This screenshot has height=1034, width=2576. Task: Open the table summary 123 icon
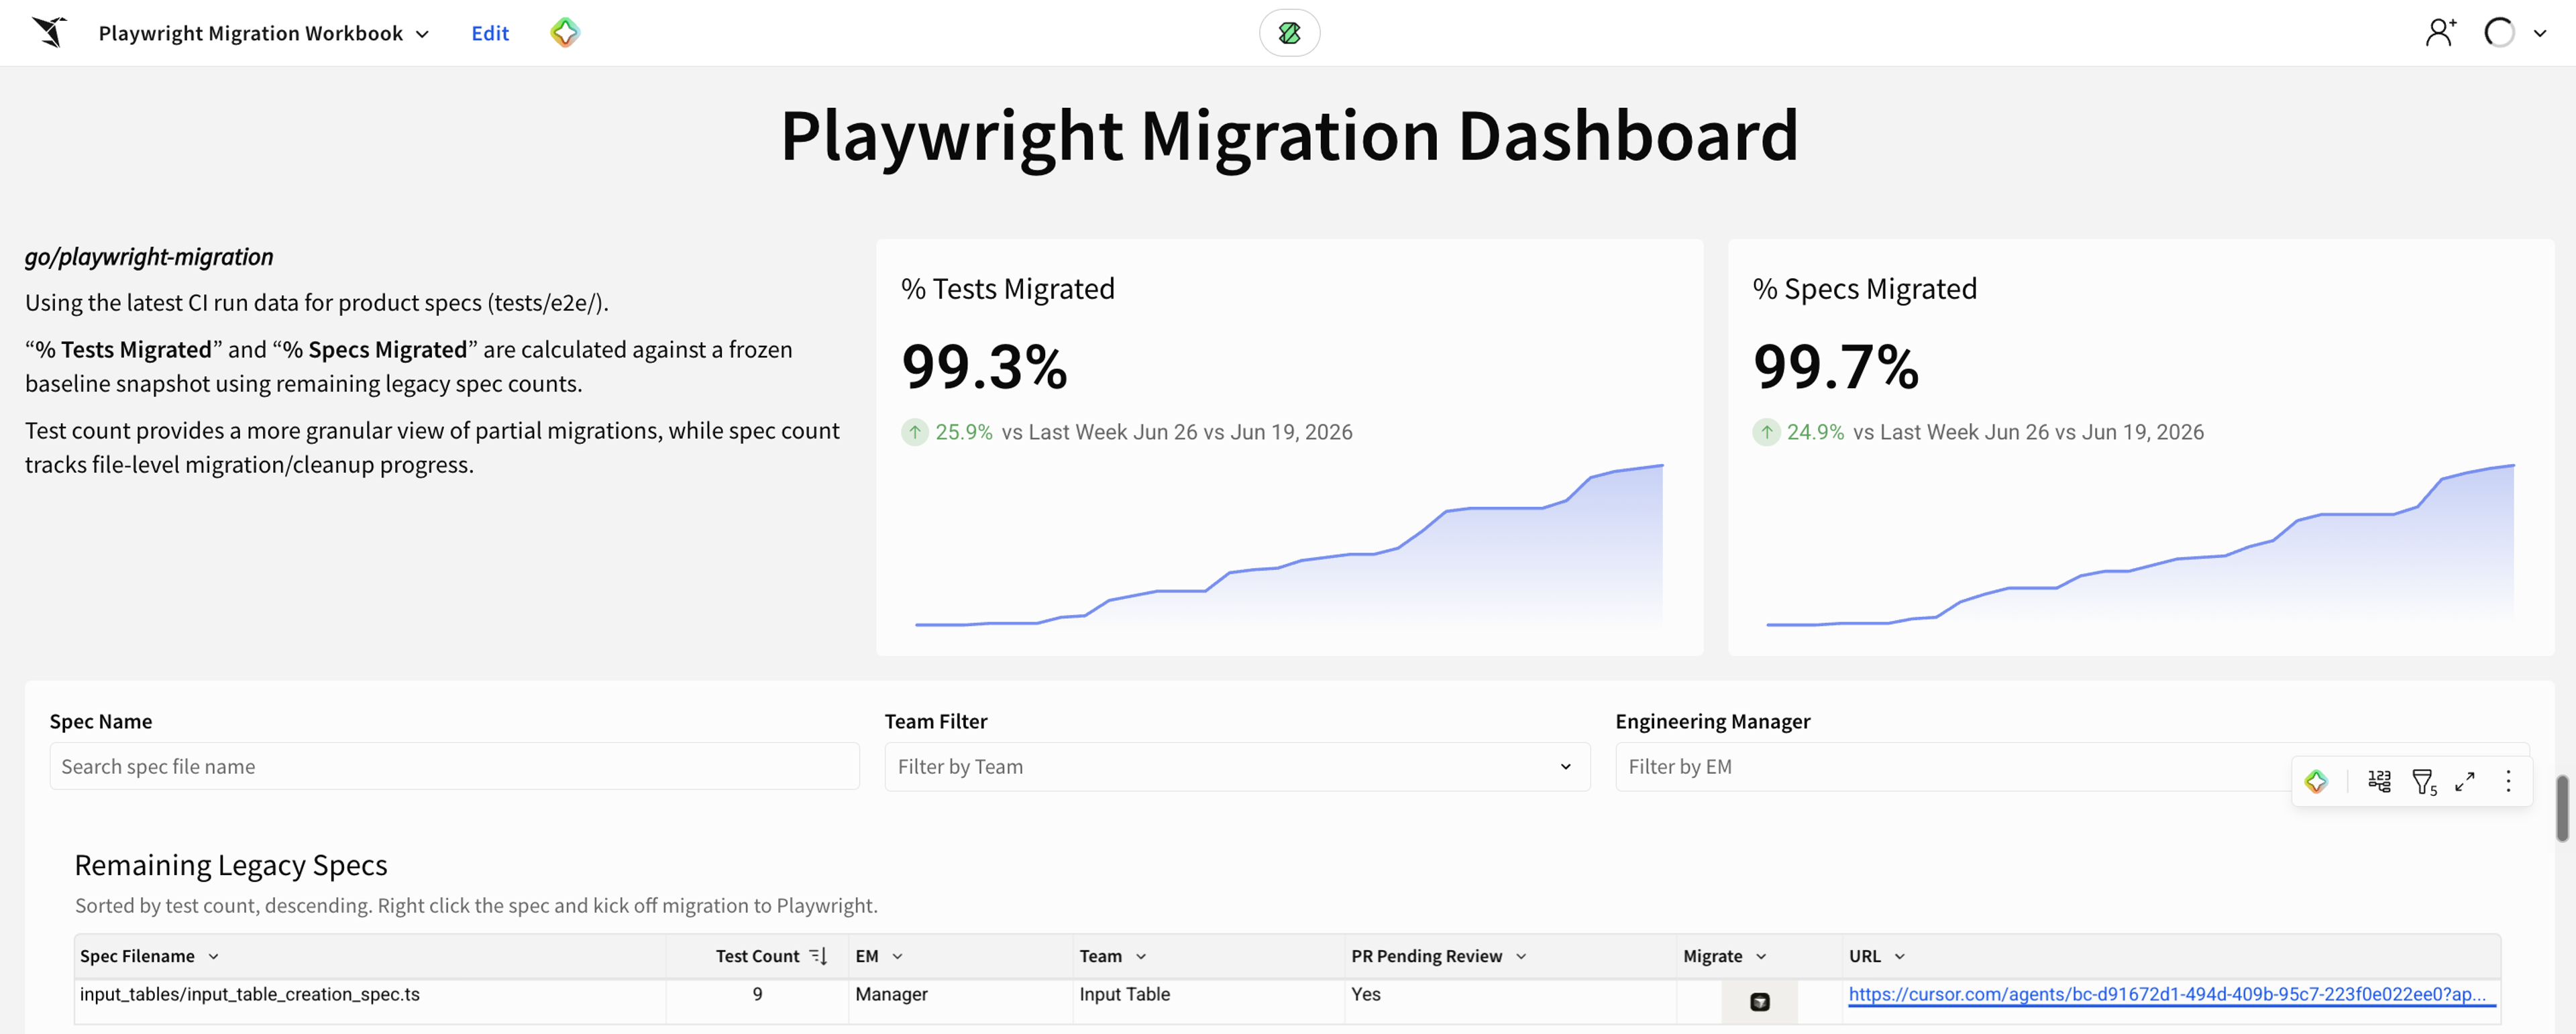(x=2379, y=781)
